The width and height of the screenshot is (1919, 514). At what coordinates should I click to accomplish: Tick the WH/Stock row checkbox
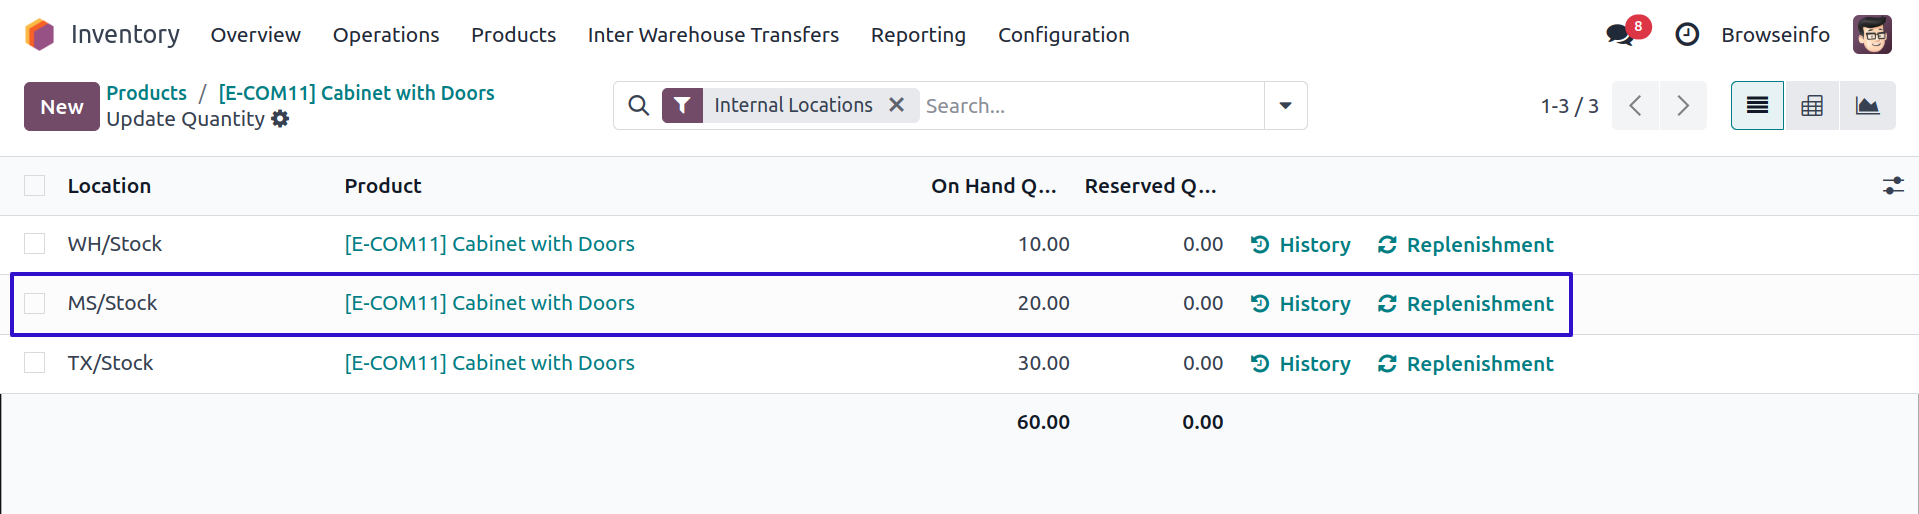coord(35,244)
